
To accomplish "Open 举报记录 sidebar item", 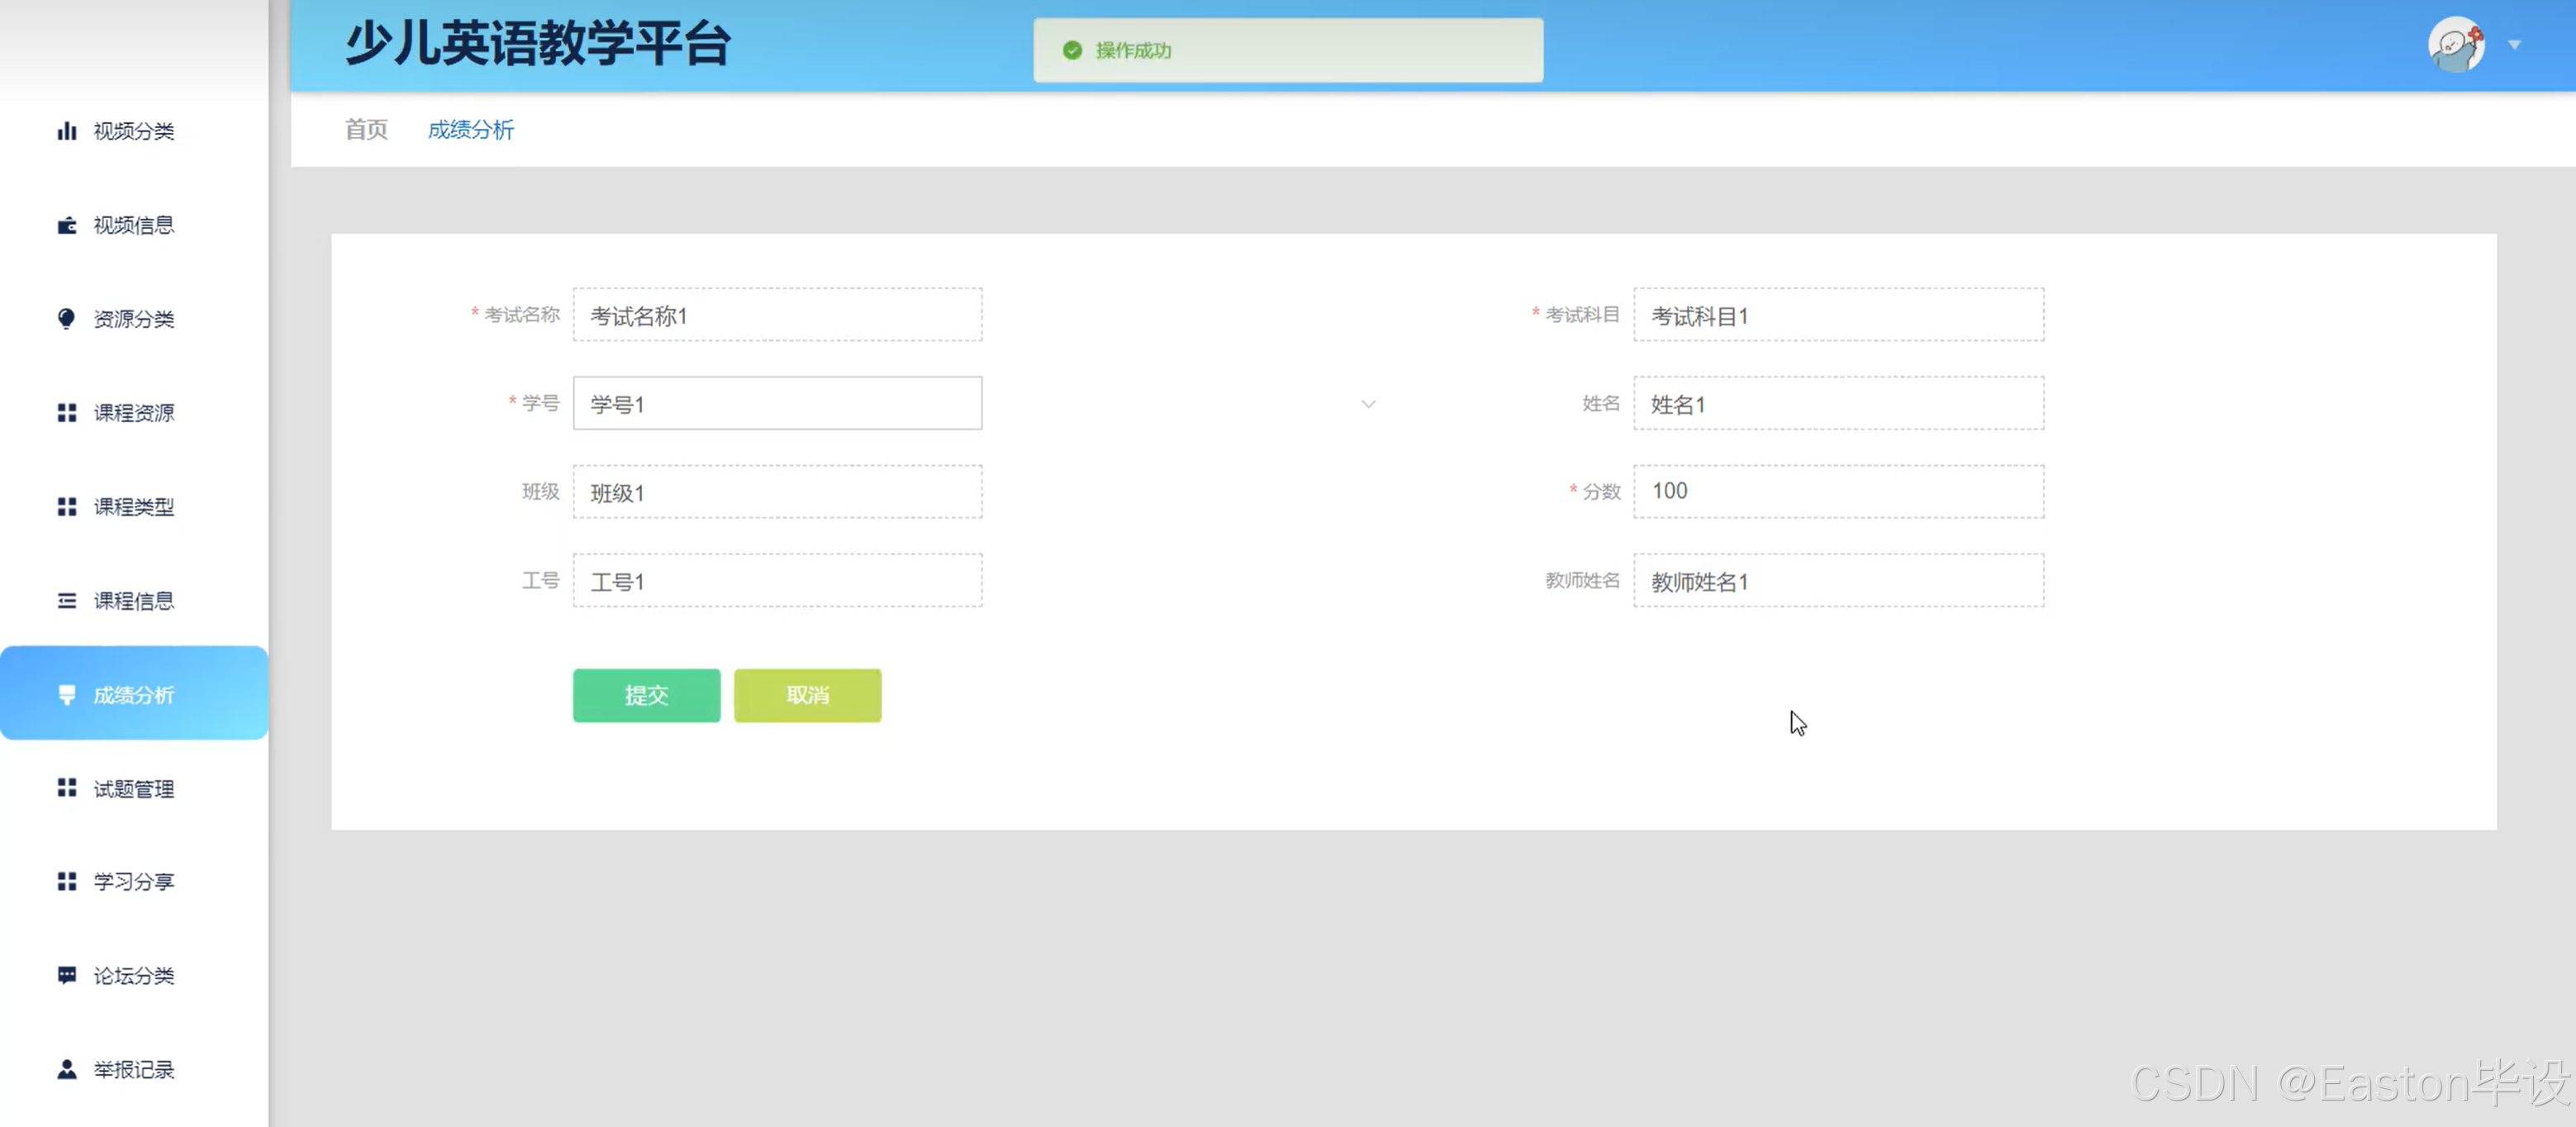I will [134, 1069].
